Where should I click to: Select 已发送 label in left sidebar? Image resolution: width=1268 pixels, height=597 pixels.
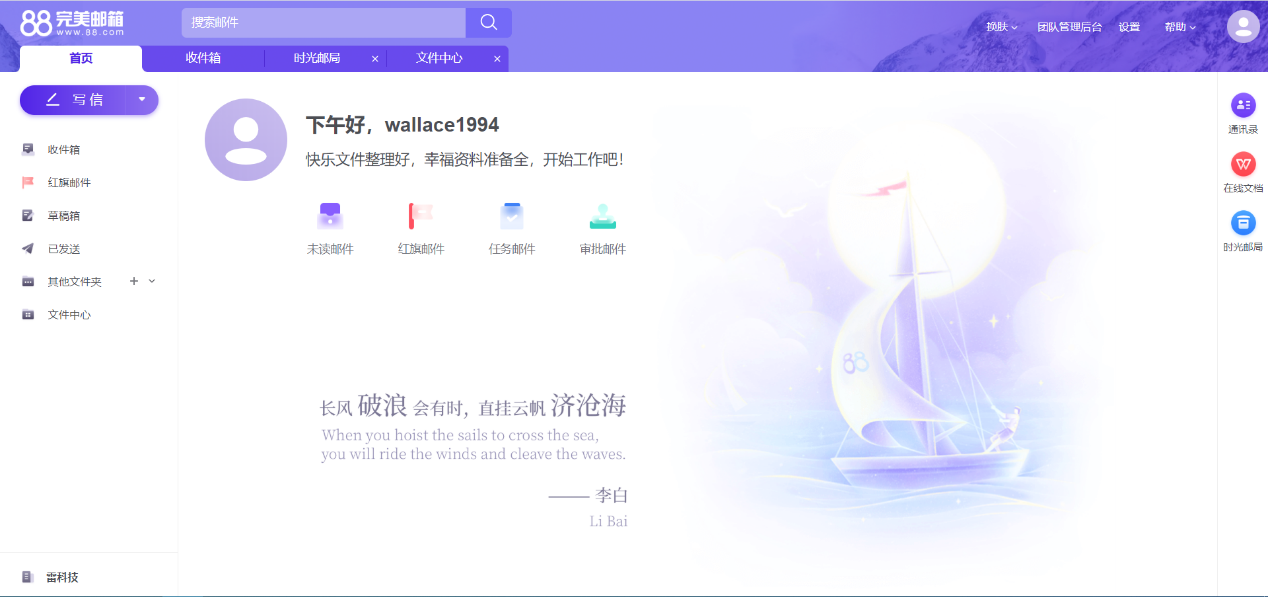[x=64, y=249]
